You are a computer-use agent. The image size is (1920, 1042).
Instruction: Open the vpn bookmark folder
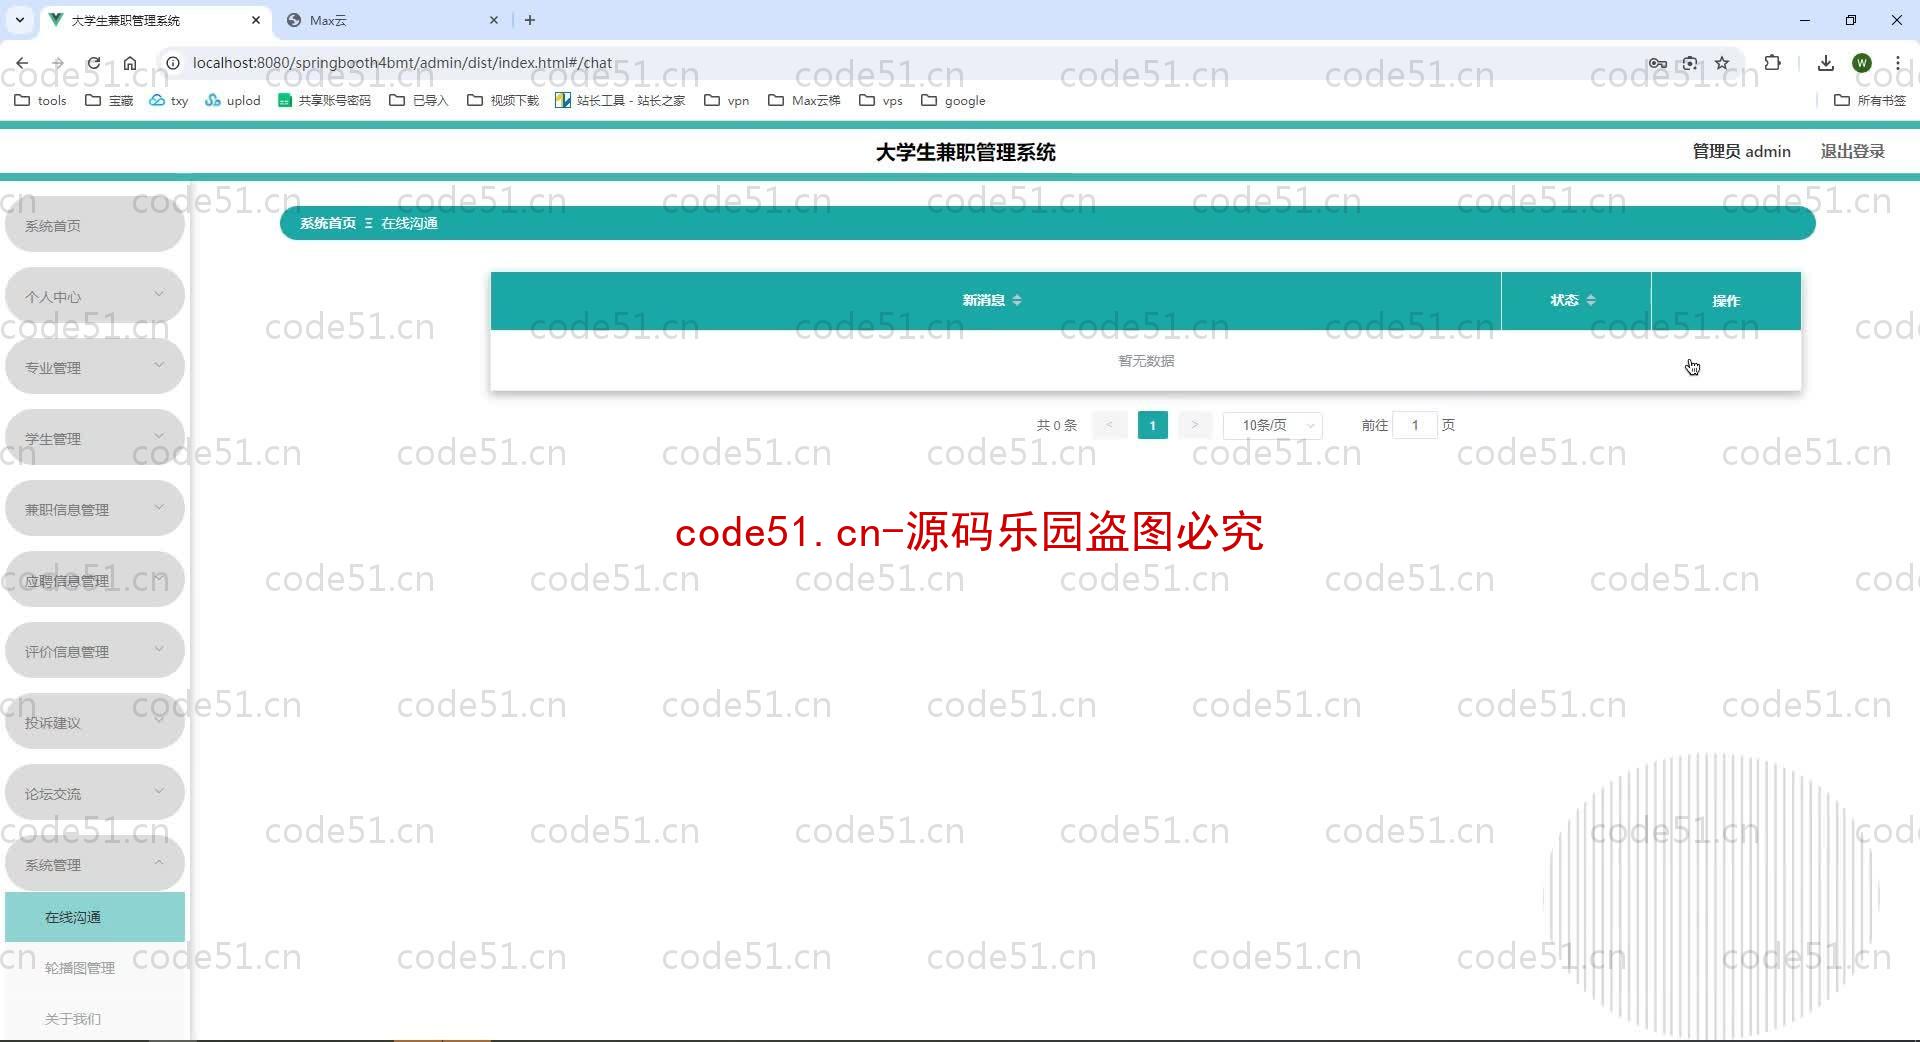[727, 100]
